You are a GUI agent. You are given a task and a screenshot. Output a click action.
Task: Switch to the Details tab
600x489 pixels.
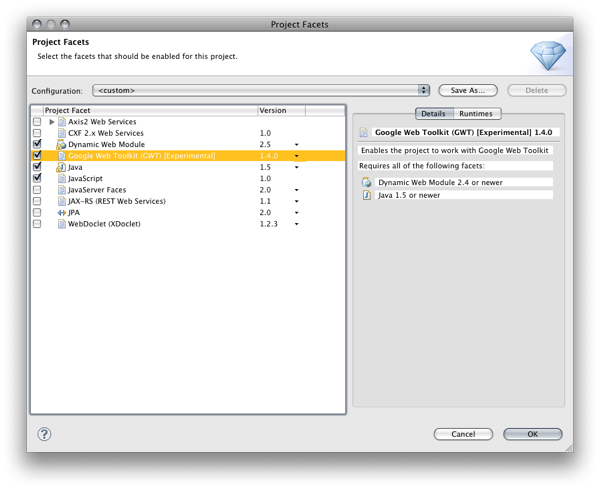pyautogui.click(x=434, y=114)
